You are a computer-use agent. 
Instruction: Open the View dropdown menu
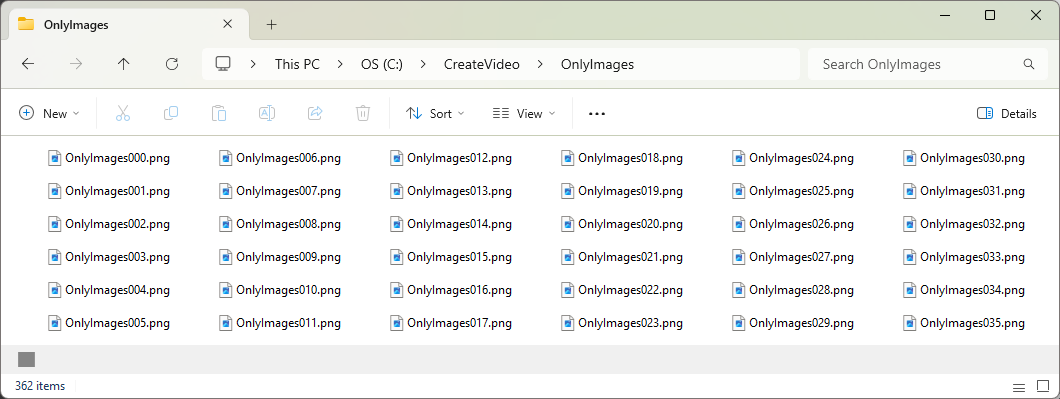pyautogui.click(x=524, y=114)
